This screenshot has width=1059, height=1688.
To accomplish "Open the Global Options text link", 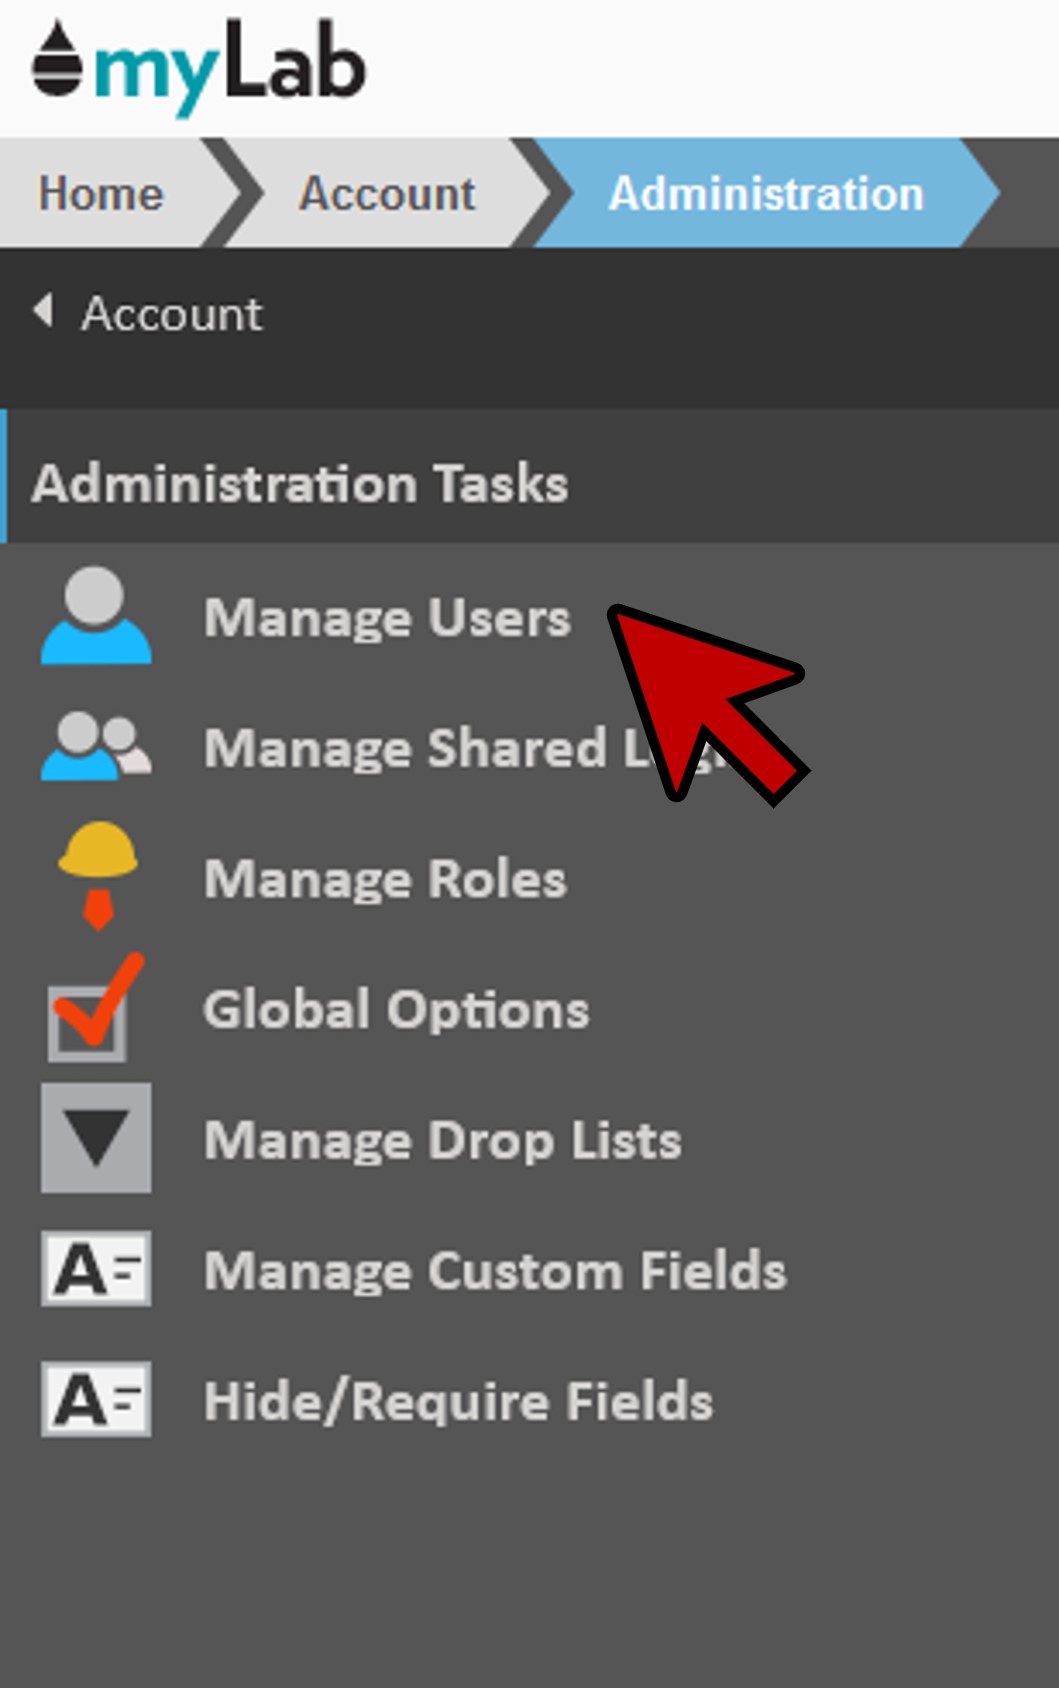I will (396, 1010).
